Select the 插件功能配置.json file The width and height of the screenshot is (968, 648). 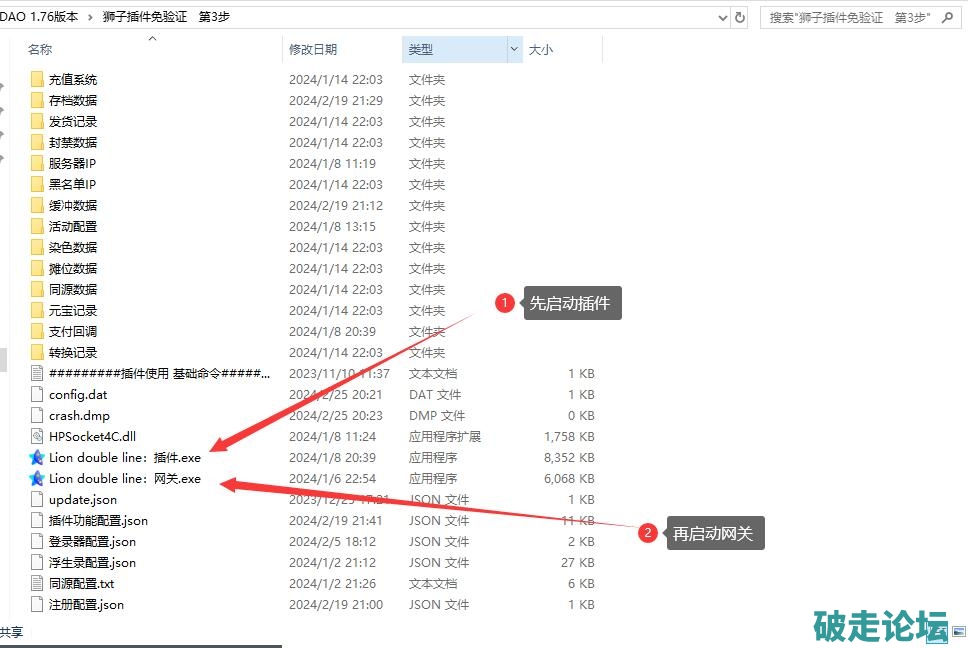[x=98, y=521]
